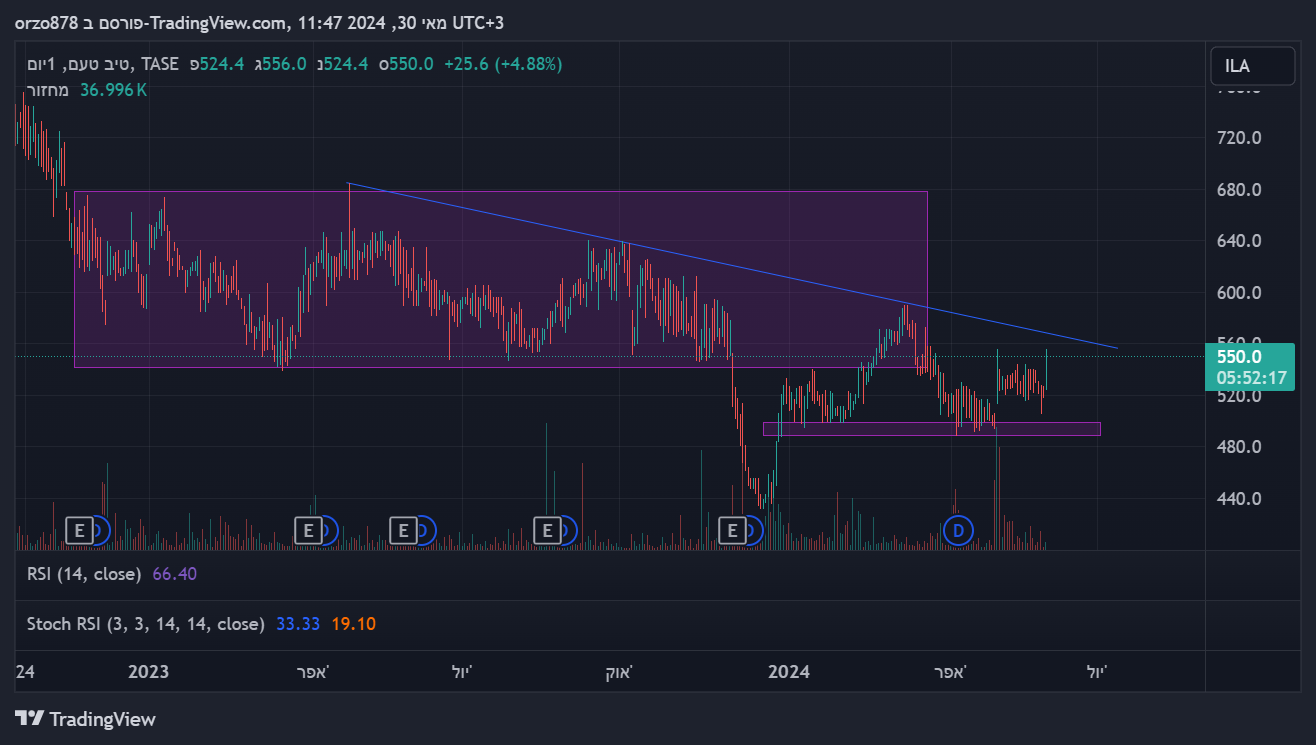The image size is (1316, 745).
Task: Click the Stoch RSI orange value 19.10
Action: point(354,624)
